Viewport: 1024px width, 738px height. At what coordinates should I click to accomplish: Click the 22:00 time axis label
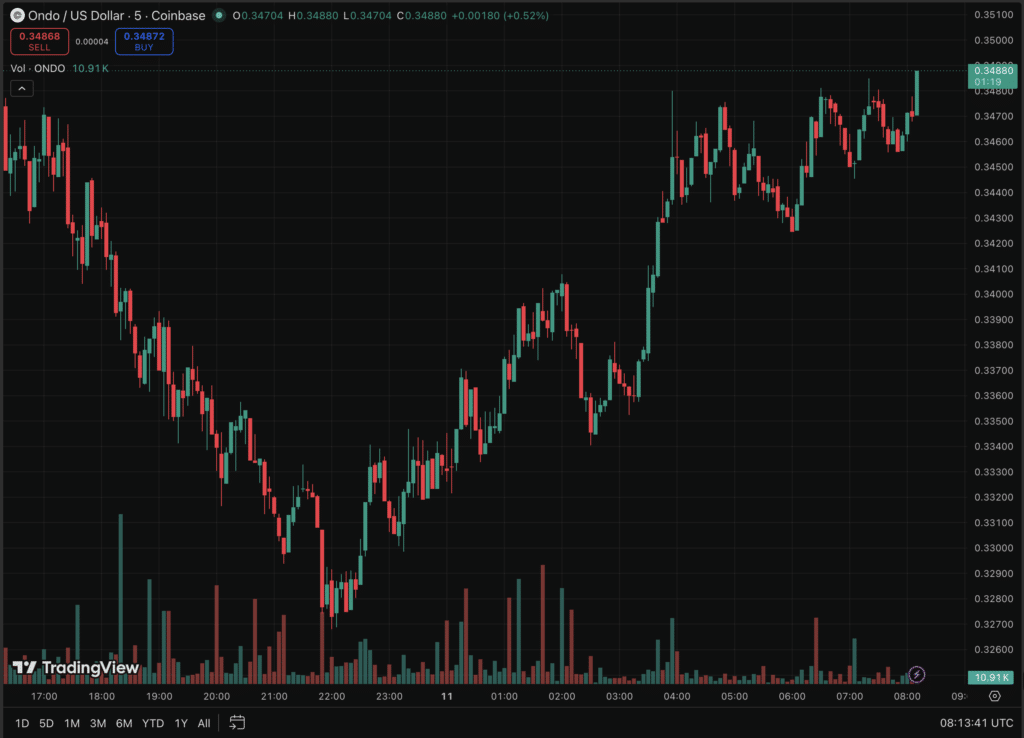[x=332, y=696]
